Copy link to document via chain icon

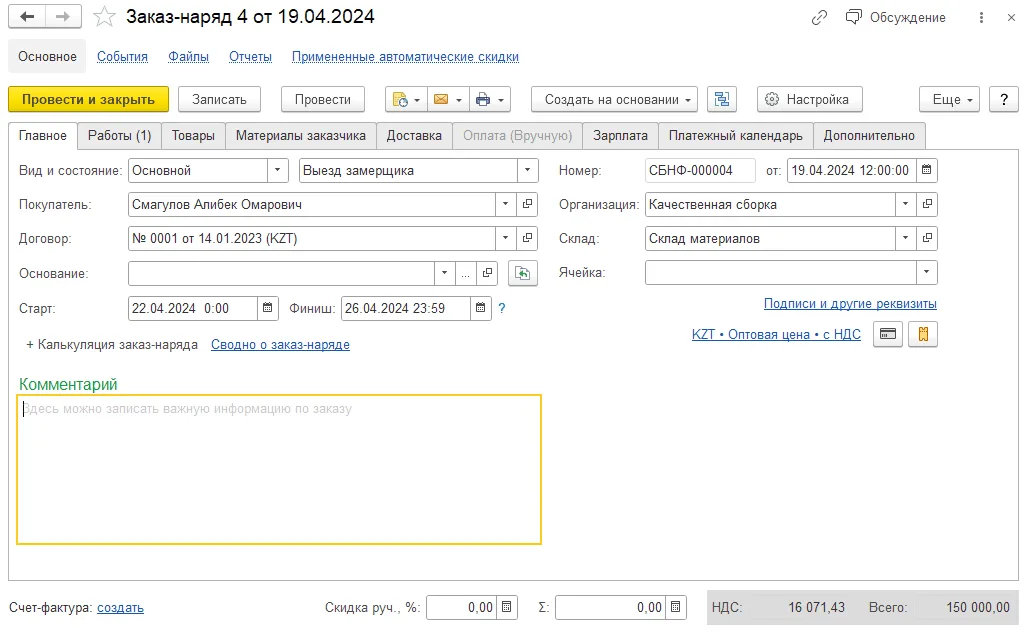819,18
